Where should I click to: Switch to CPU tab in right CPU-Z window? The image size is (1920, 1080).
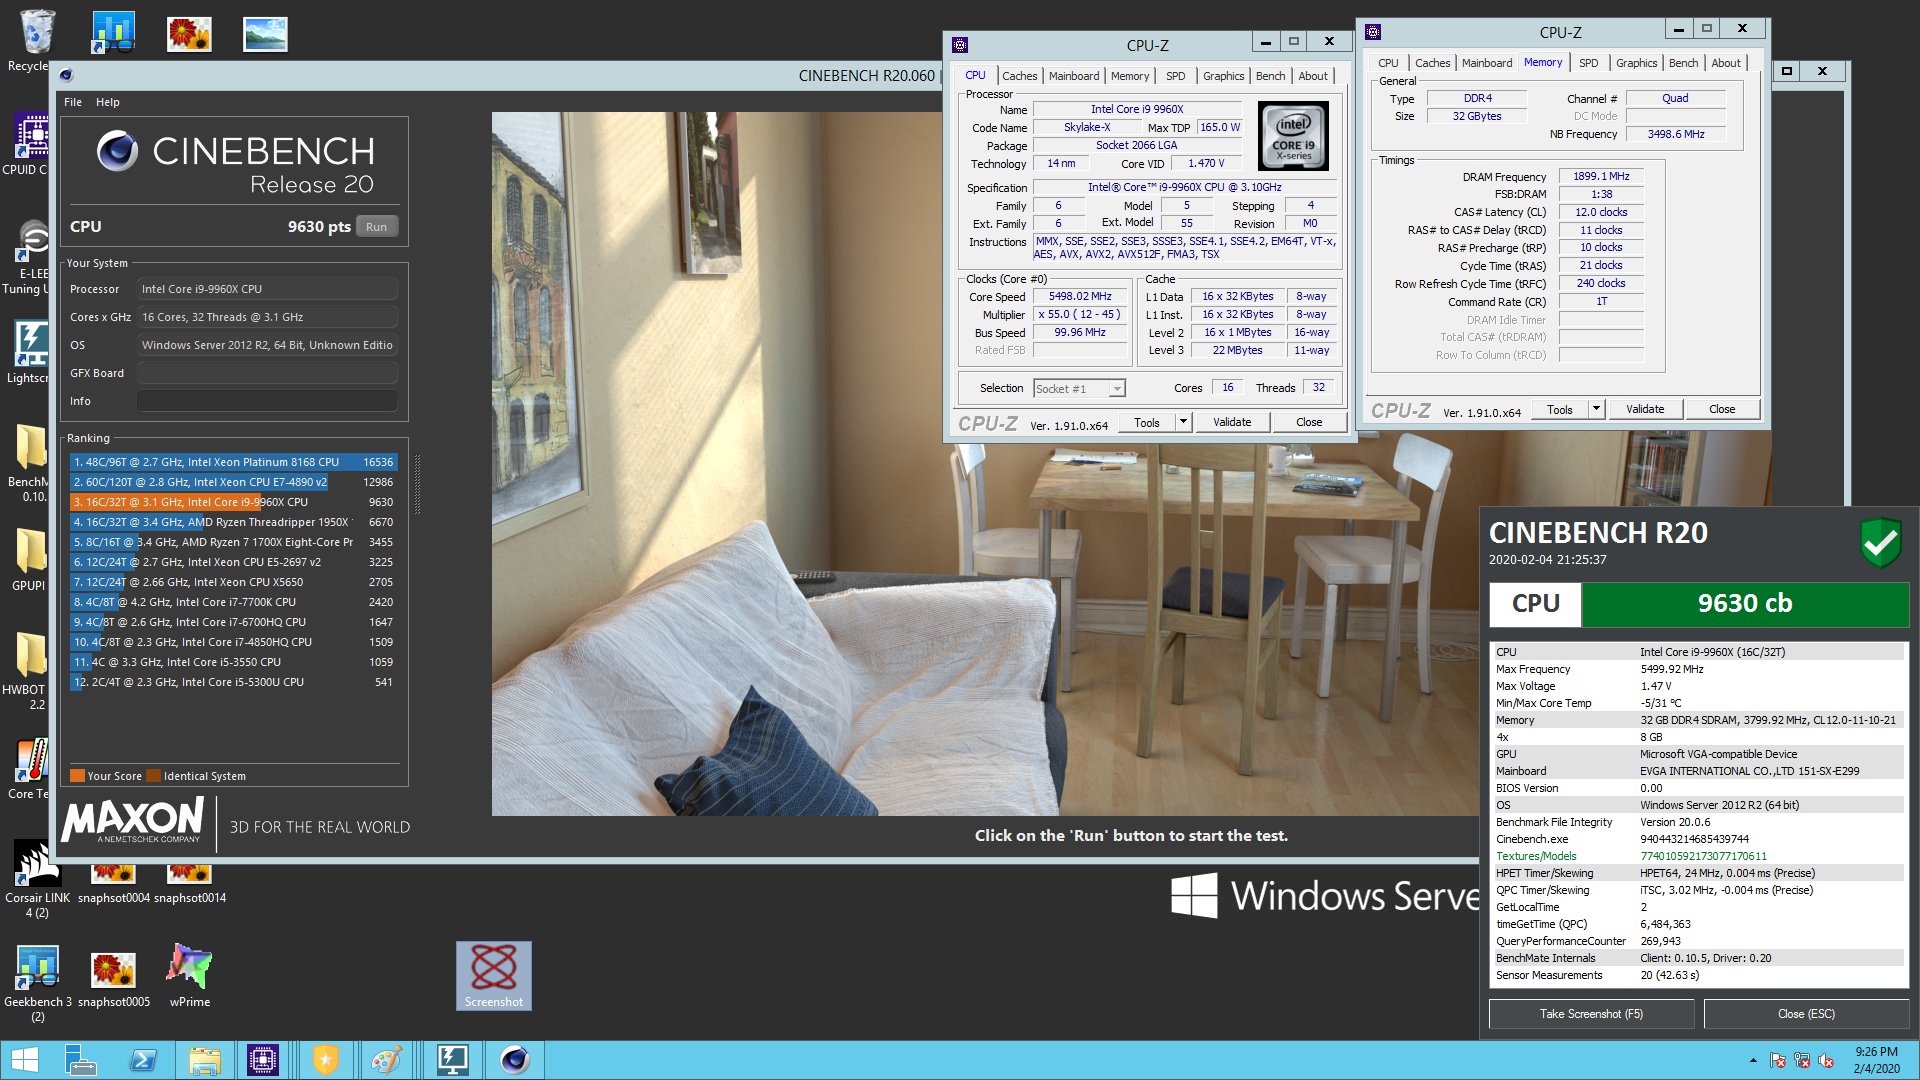point(1389,63)
